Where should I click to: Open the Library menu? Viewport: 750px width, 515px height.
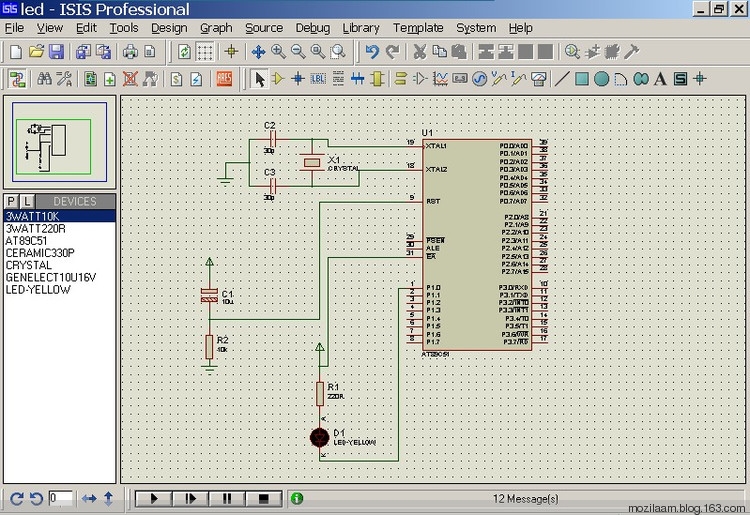pos(361,28)
